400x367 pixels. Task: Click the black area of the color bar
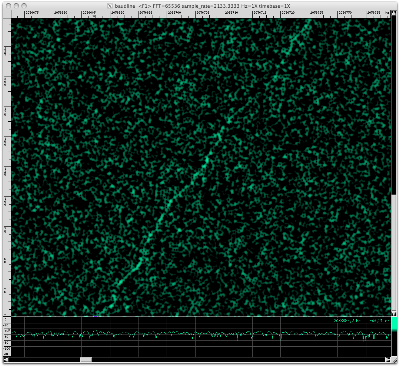tap(394, 343)
